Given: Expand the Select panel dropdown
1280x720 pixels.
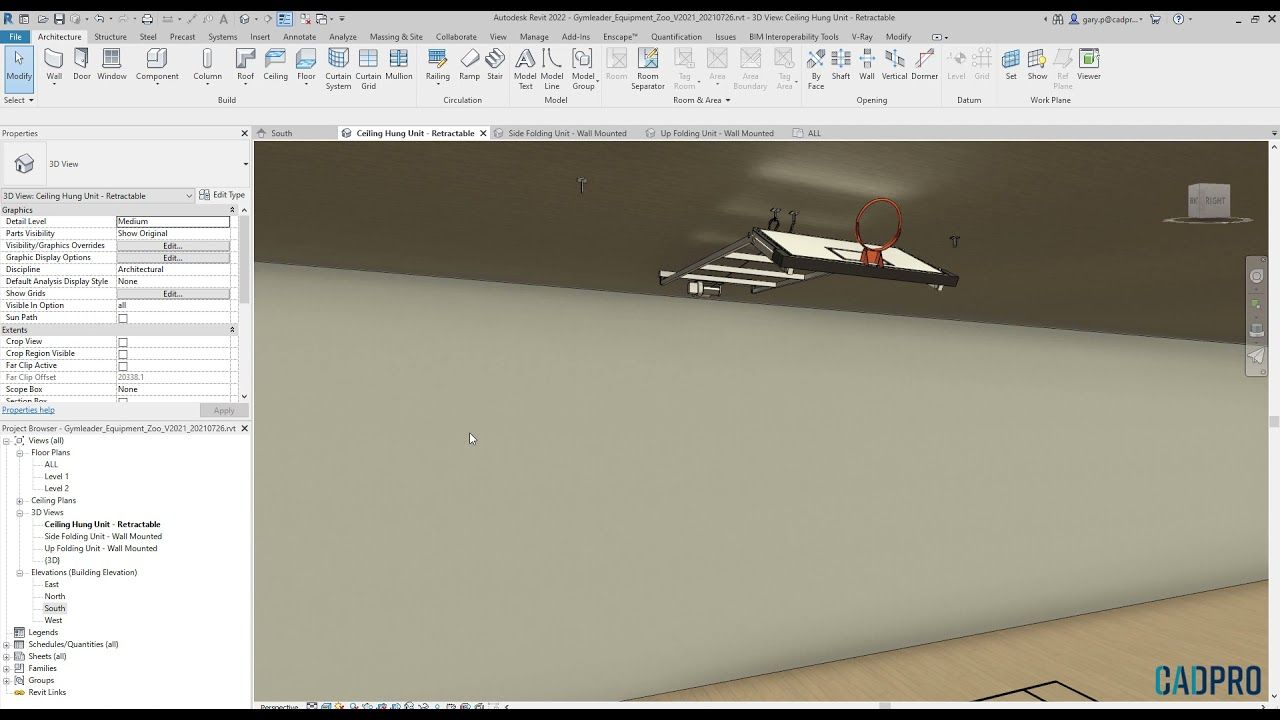Looking at the screenshot, I should (19, 100).
